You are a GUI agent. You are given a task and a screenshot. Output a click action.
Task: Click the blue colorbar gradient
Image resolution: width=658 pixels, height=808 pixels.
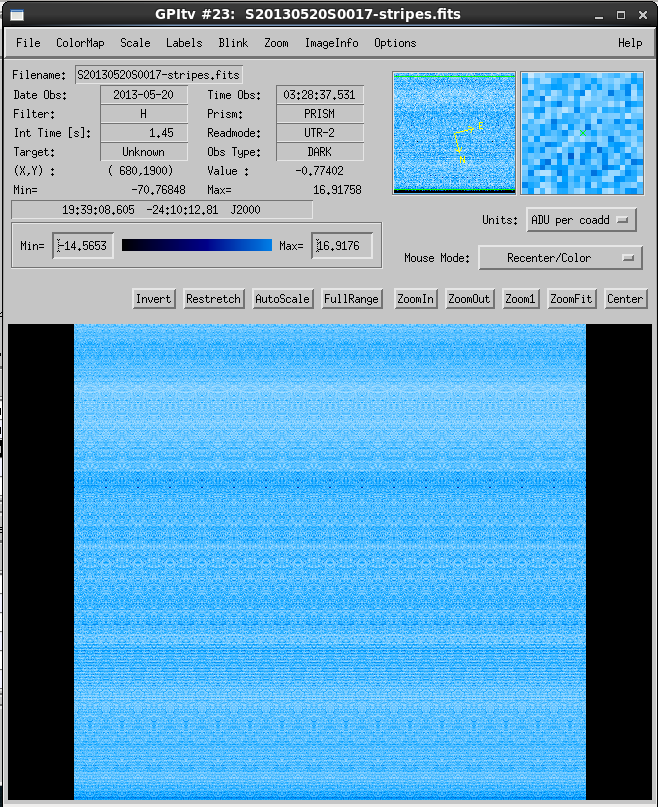pos(197,245)
